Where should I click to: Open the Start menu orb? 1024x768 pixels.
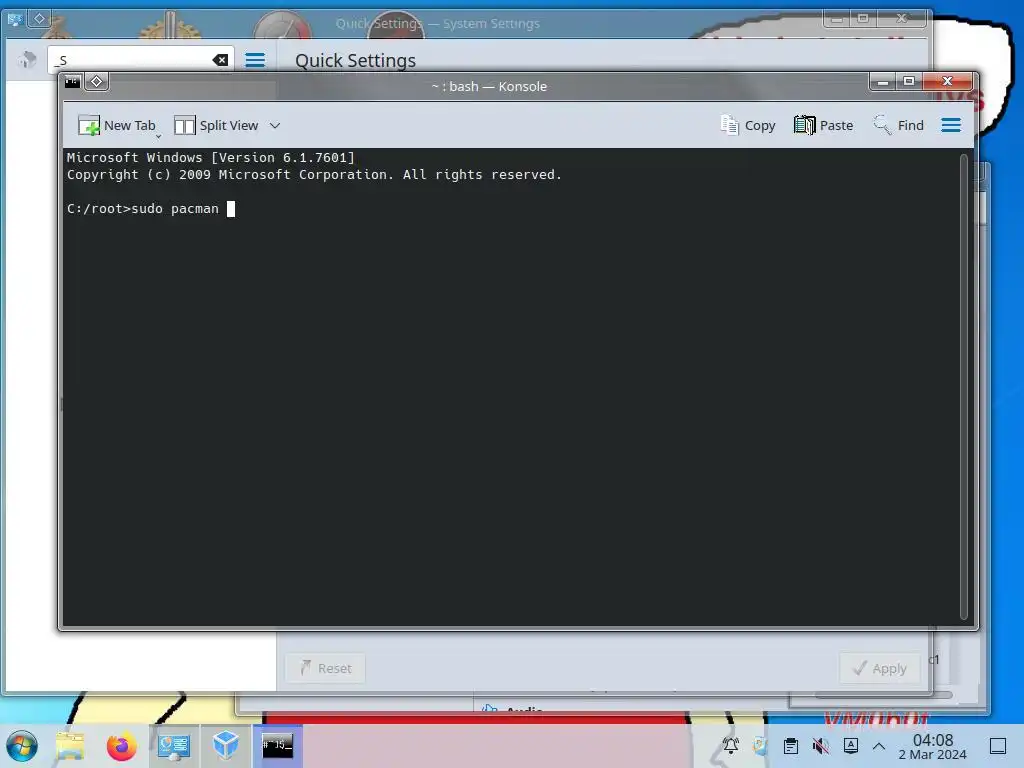(x=22, y=746)
